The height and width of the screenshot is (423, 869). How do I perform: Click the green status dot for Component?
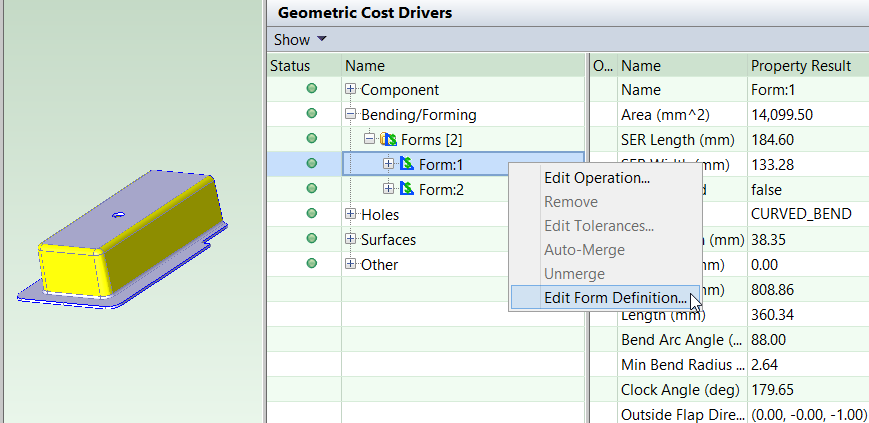tap(311, 89)
